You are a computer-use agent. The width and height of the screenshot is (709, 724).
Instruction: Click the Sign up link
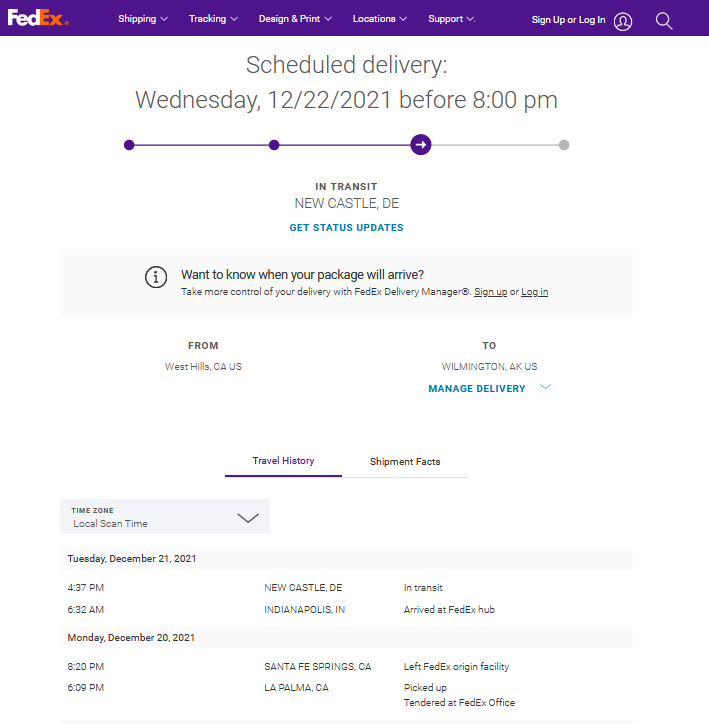coord(490,292)
